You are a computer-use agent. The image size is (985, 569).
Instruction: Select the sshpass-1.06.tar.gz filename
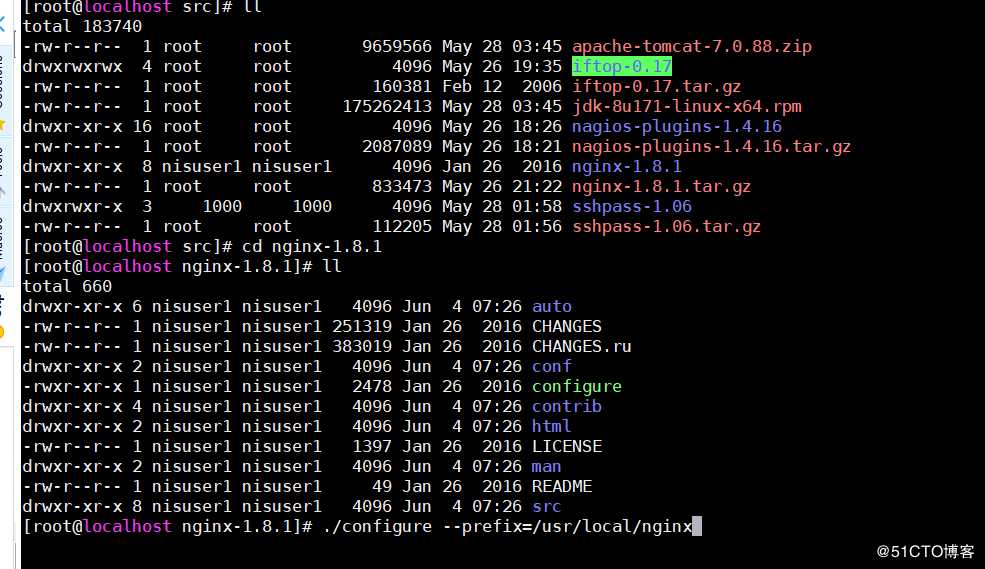tap(667, 227)
